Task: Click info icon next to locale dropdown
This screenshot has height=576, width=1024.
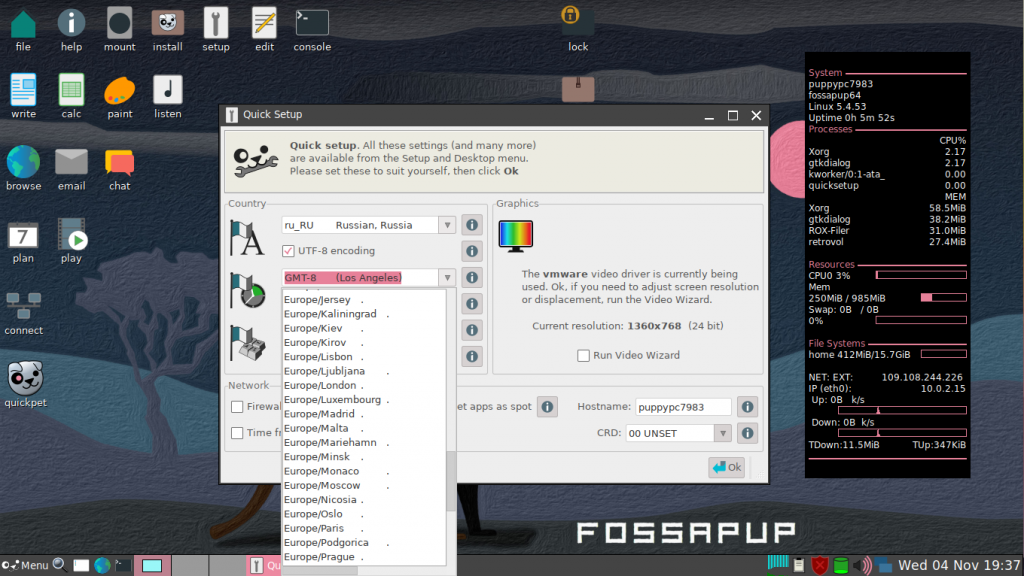Action: click(x=472, y=225)
